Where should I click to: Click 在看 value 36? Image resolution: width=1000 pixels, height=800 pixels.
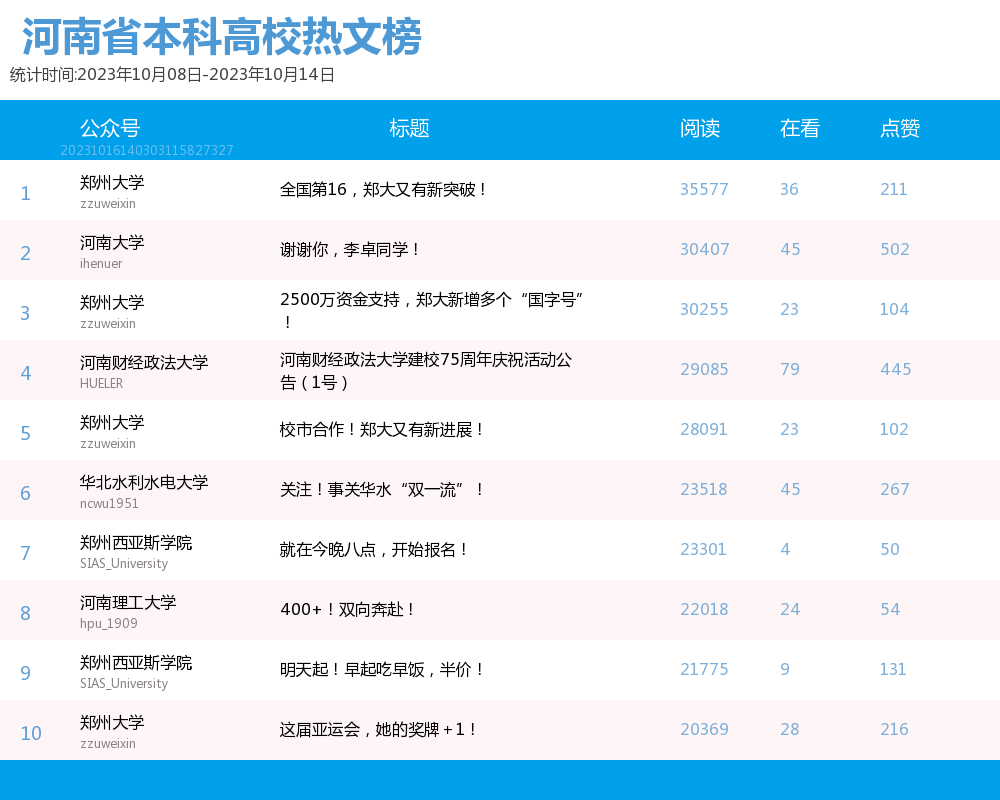[789, 189]
